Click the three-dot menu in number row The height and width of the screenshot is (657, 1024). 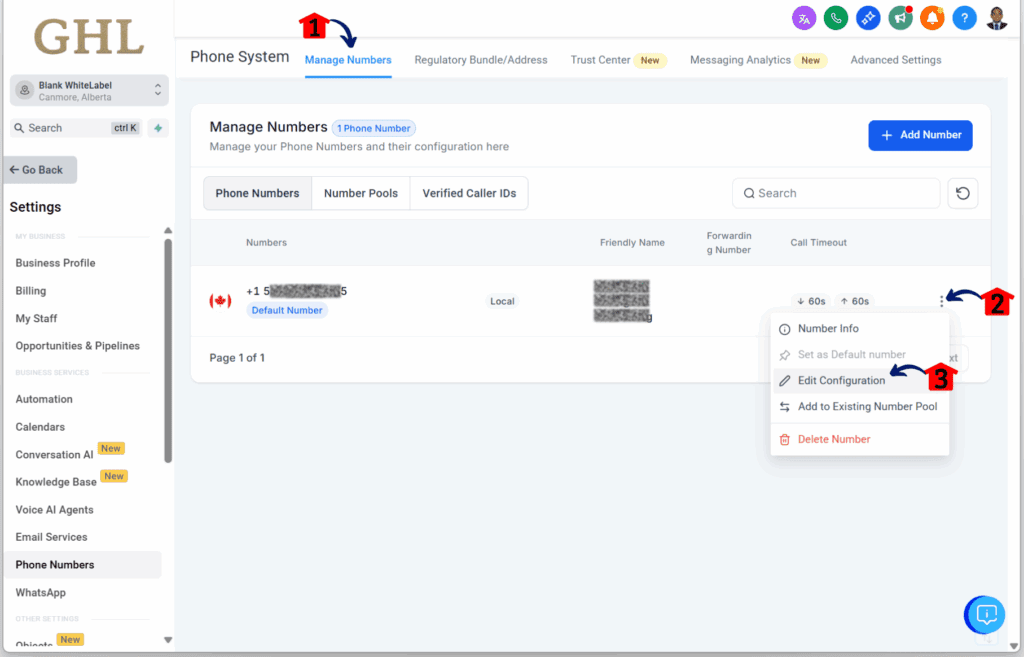(x=941, y=301)
